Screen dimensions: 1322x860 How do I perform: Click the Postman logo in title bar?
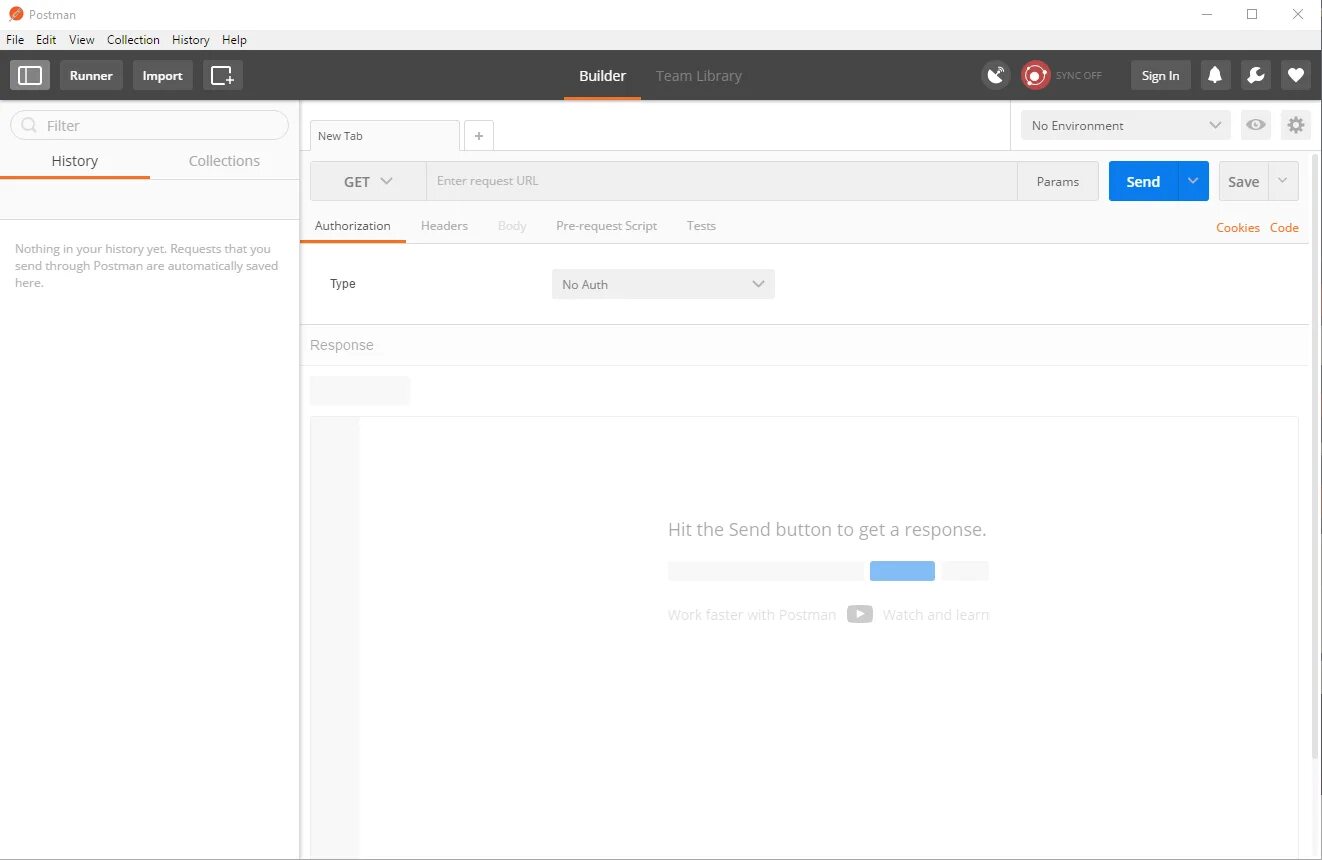point(15,14)
